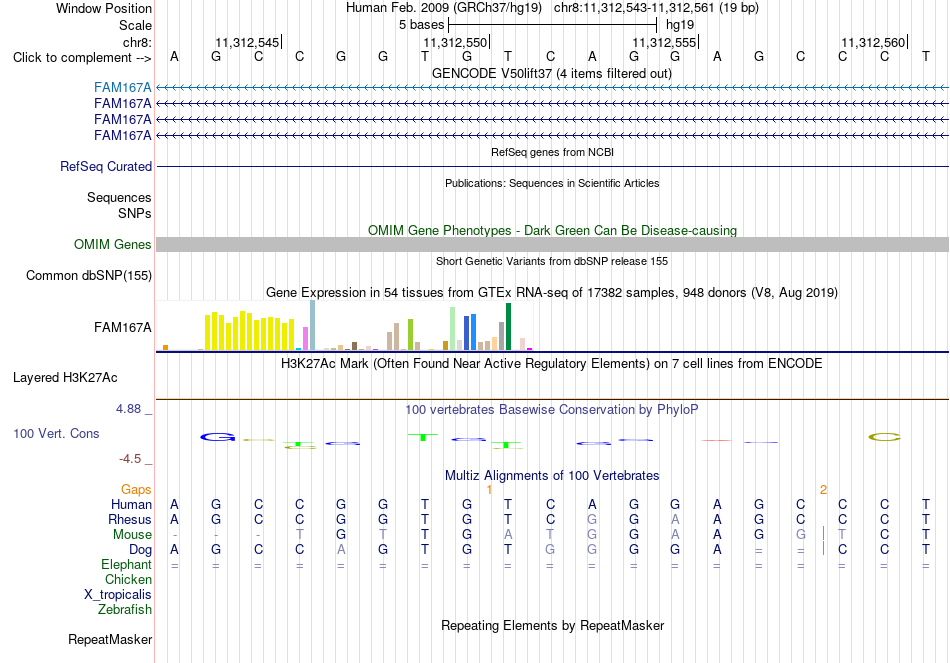Click the Rhesus alignment row label
The height and width of the screenshot is (663, 950).
click(130, 520)
